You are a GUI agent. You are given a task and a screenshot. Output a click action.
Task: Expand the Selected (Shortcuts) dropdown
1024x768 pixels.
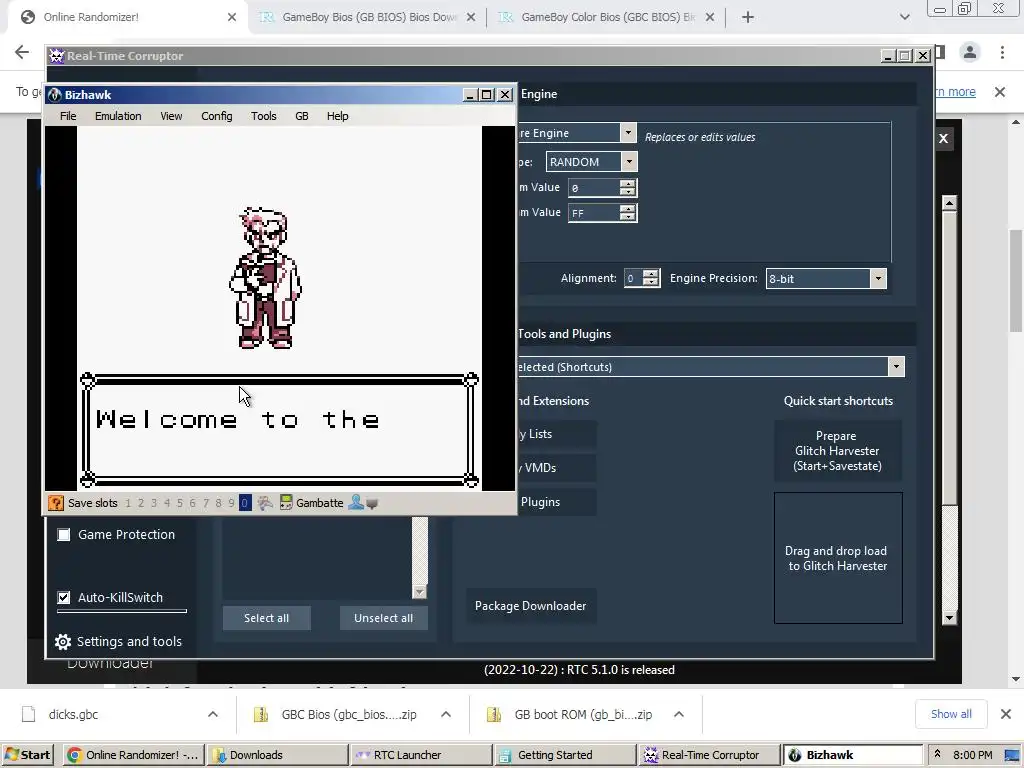[896, 366]
